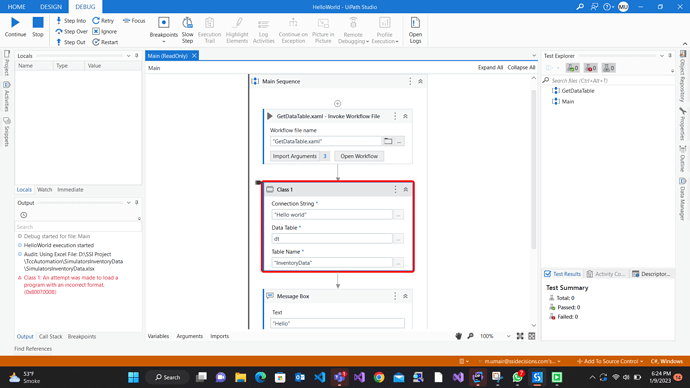
Task: Click the Message Box Text field
Action: pyautogui.click(x=337, y=323)
